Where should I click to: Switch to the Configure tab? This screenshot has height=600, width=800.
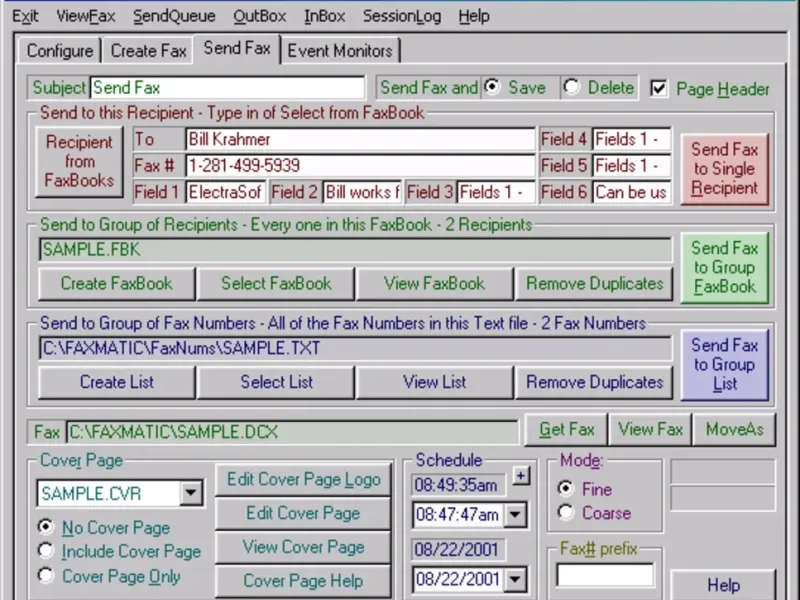[60, 51]
